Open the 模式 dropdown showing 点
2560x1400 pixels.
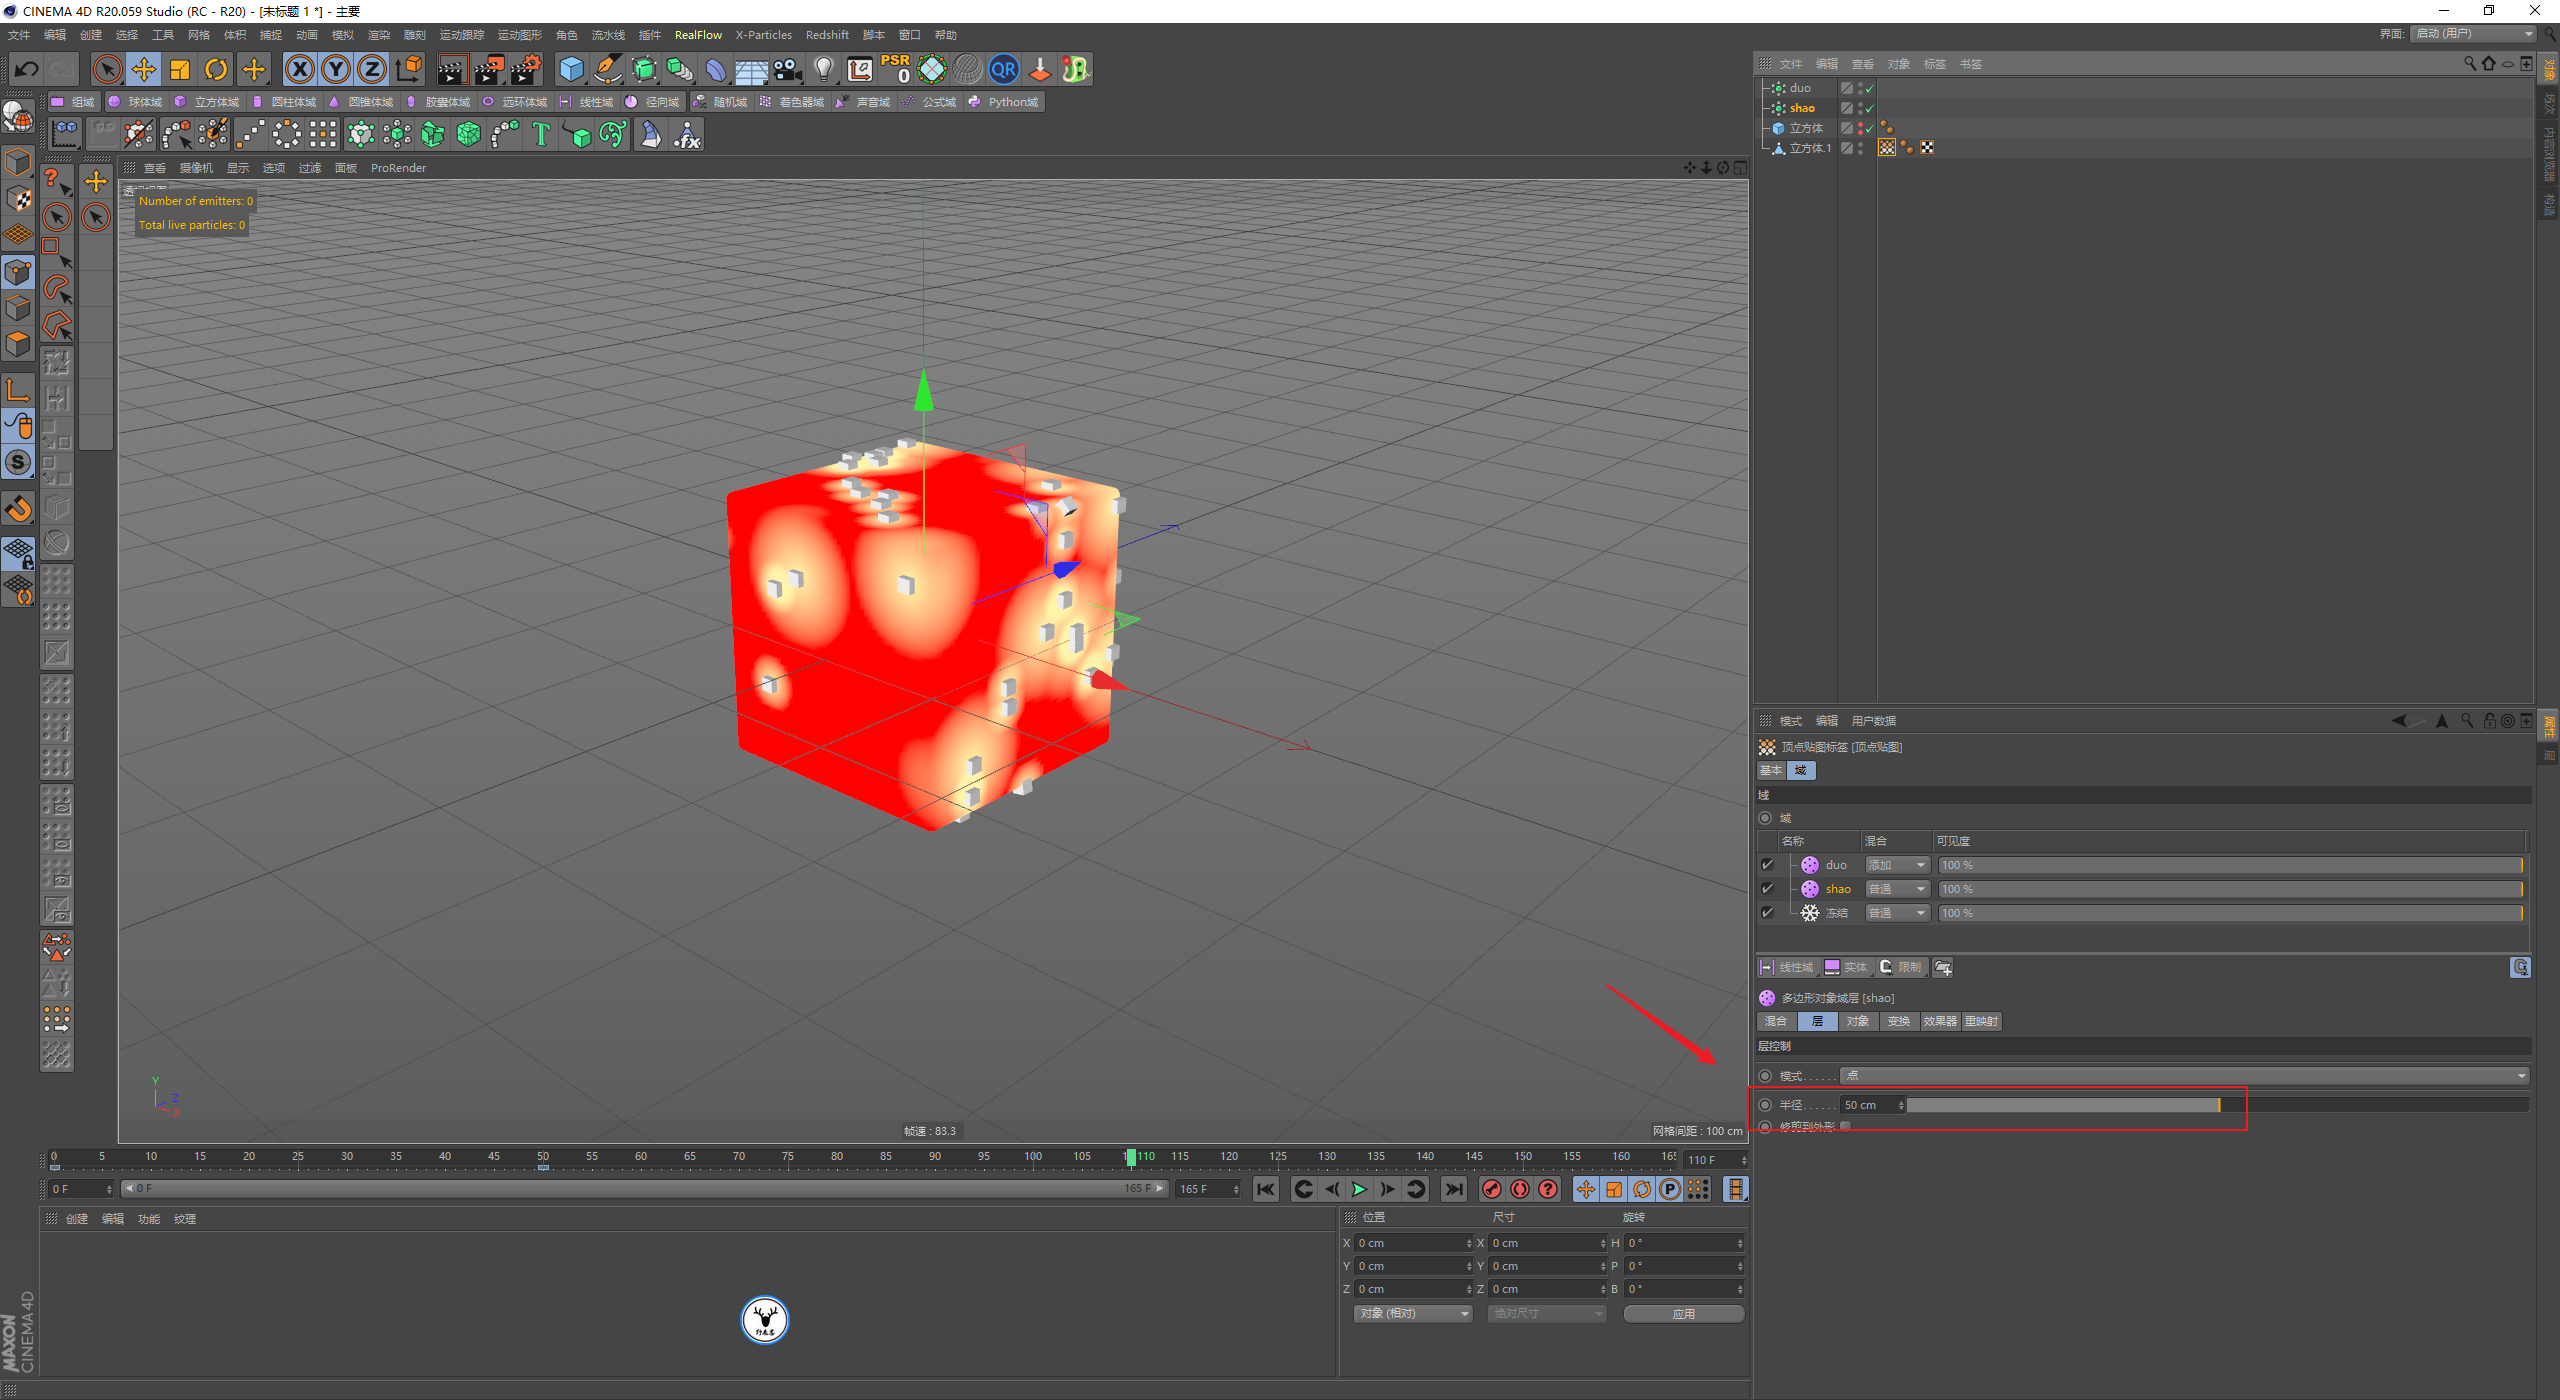2185,1076
